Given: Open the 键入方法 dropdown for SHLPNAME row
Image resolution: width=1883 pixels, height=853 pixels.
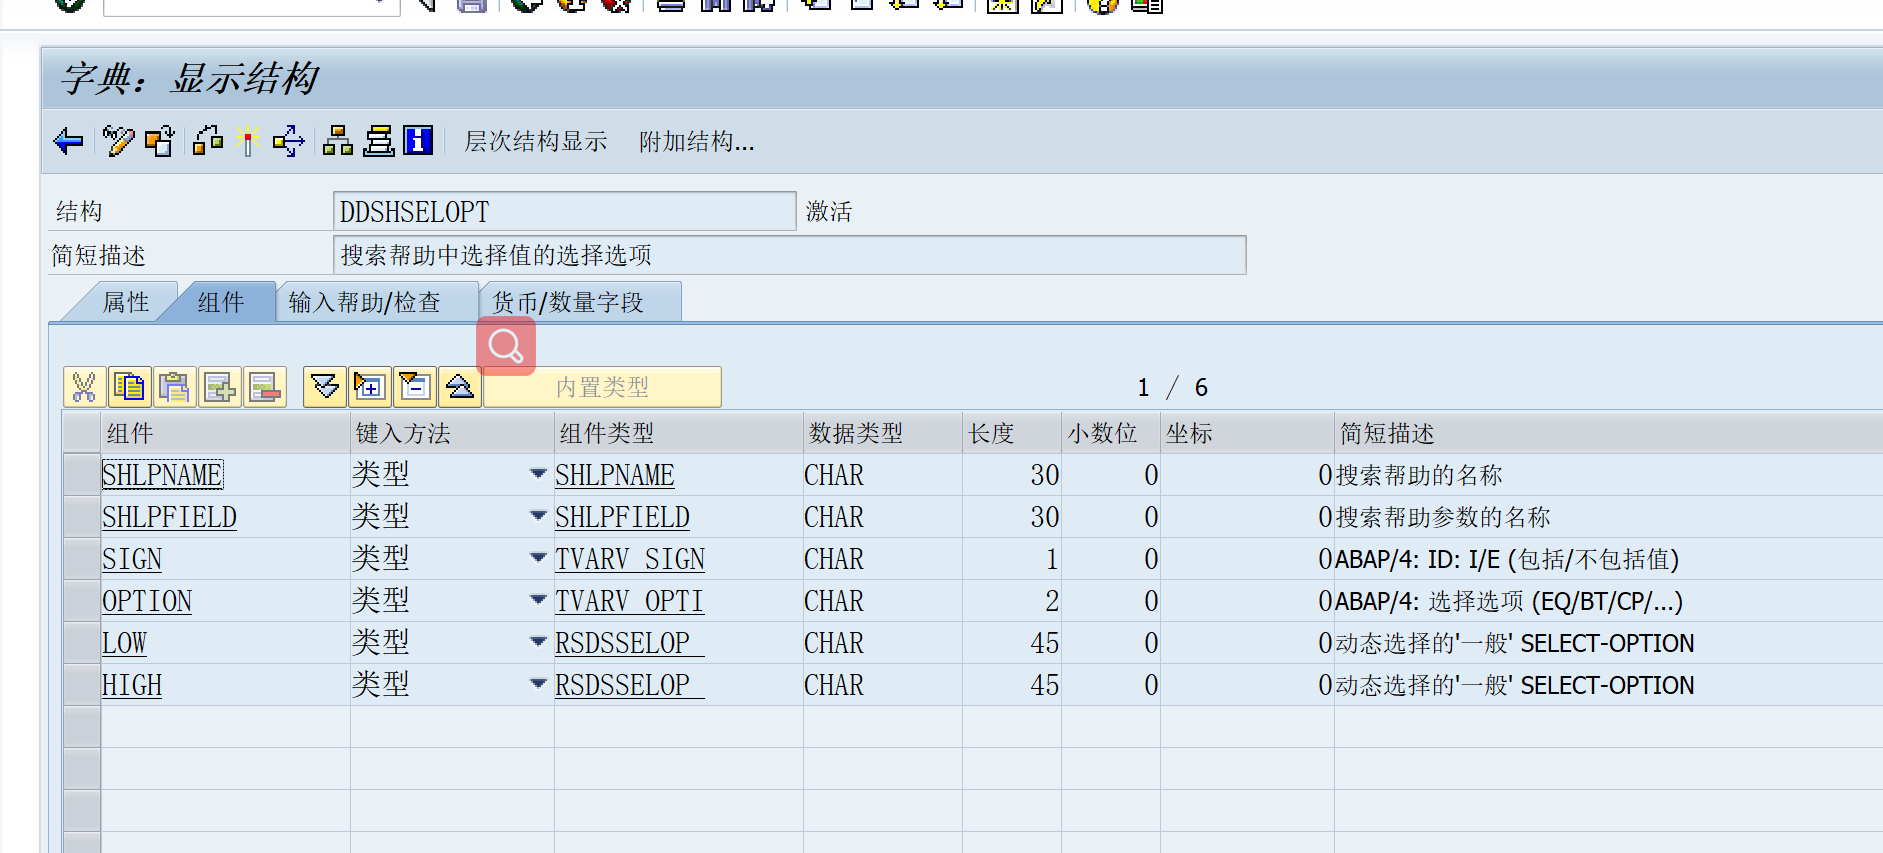Looking at the screenshot, I should pos(538,474).
